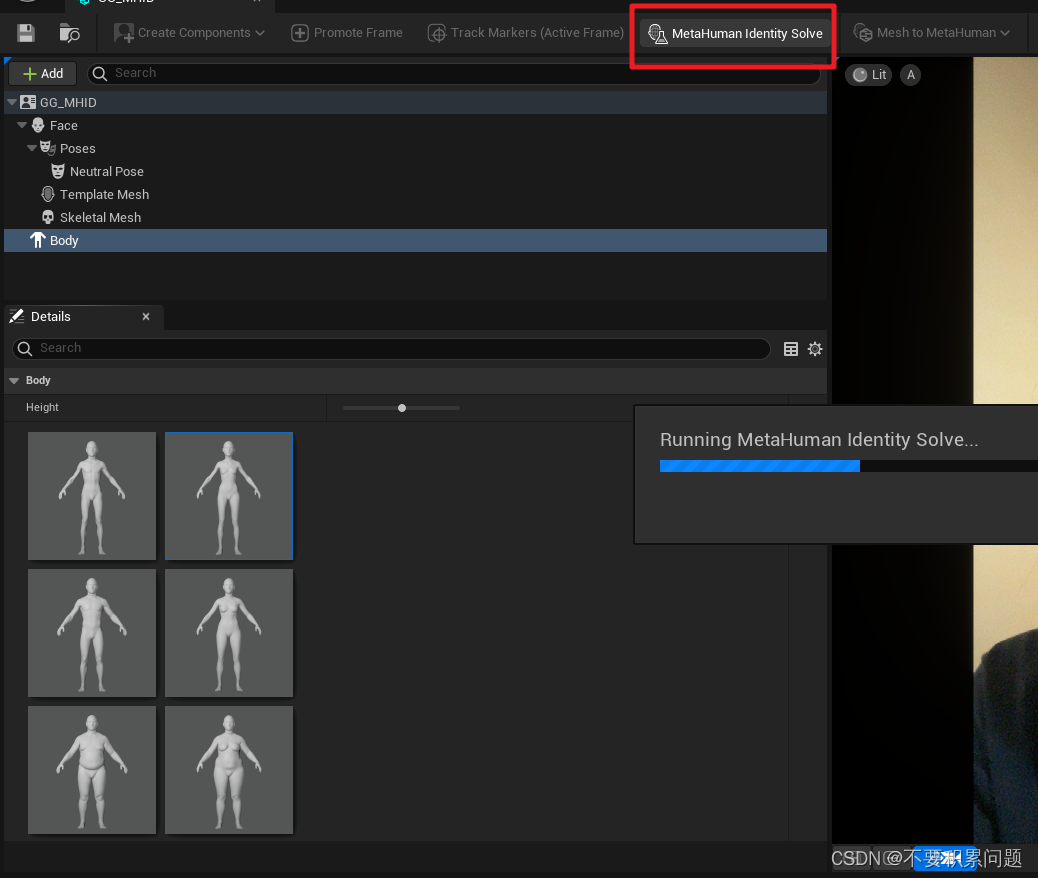Collapse the Face tree node
Viewport: 1038px width, 878px height.
coord(22,125)
